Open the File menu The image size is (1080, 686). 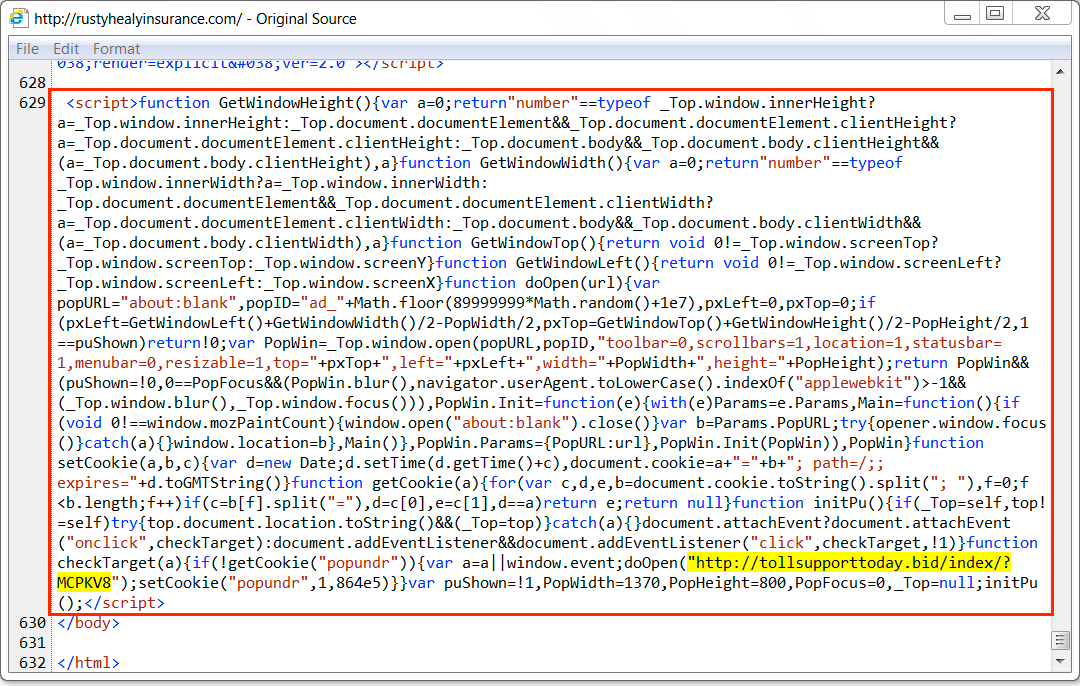(x=28, y=49)
